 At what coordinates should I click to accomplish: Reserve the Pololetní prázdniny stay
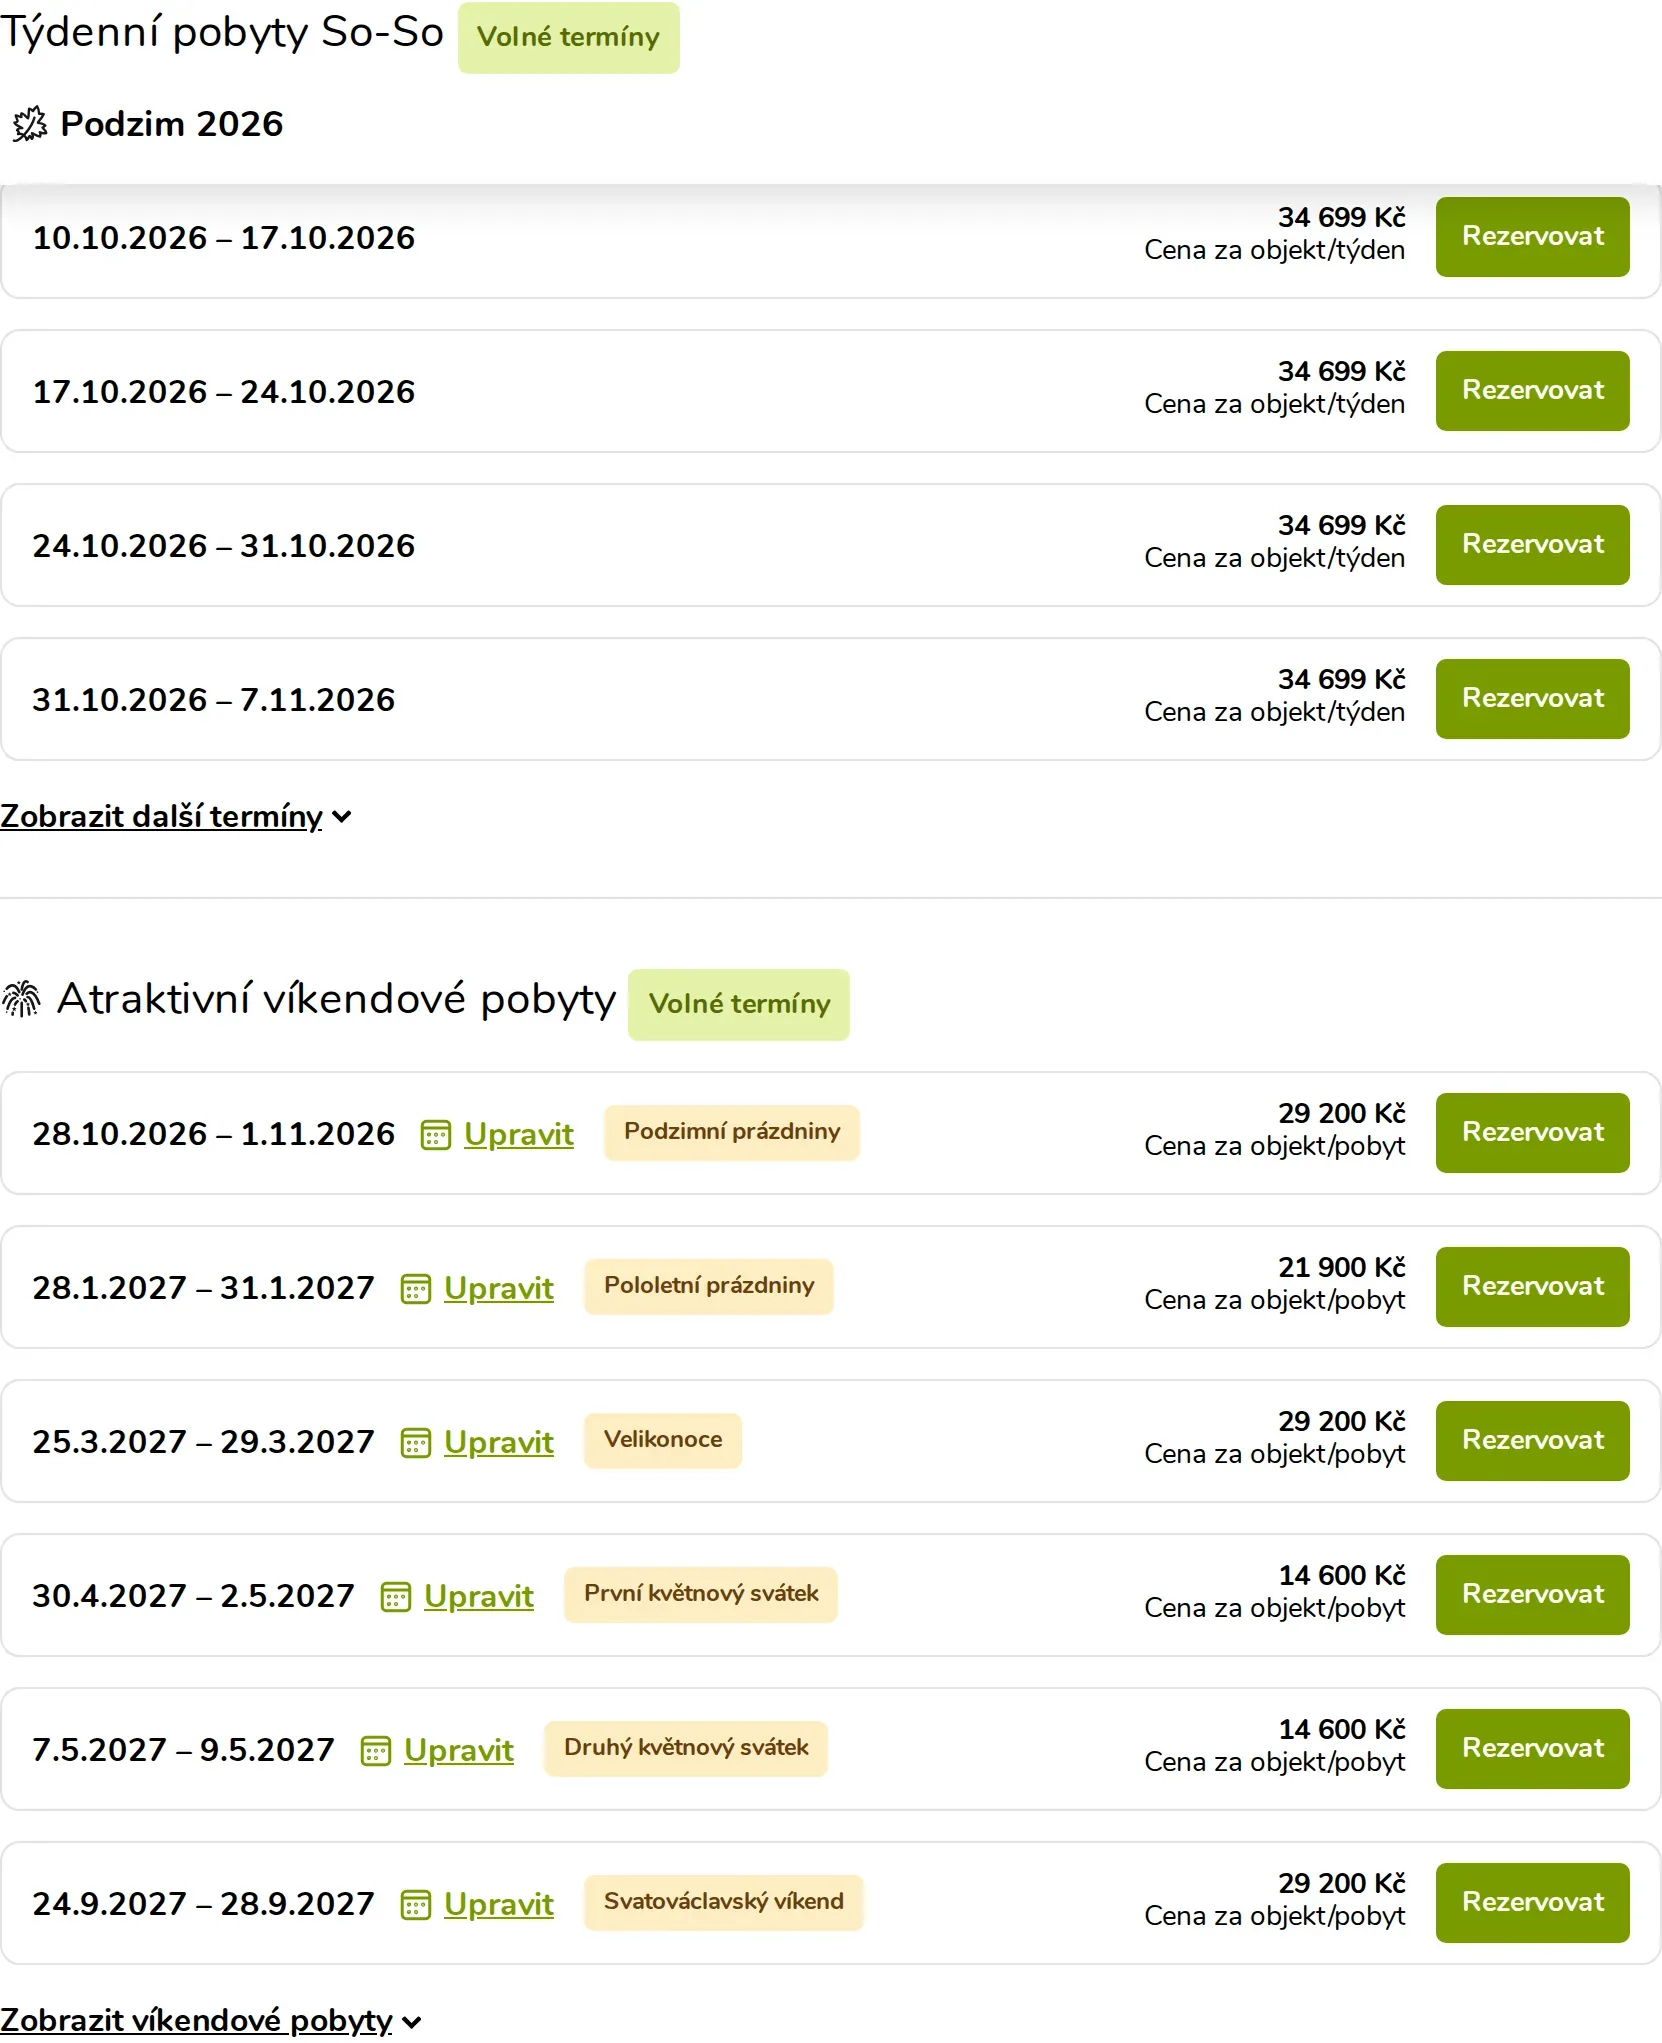click(x=1532, y=1287)
